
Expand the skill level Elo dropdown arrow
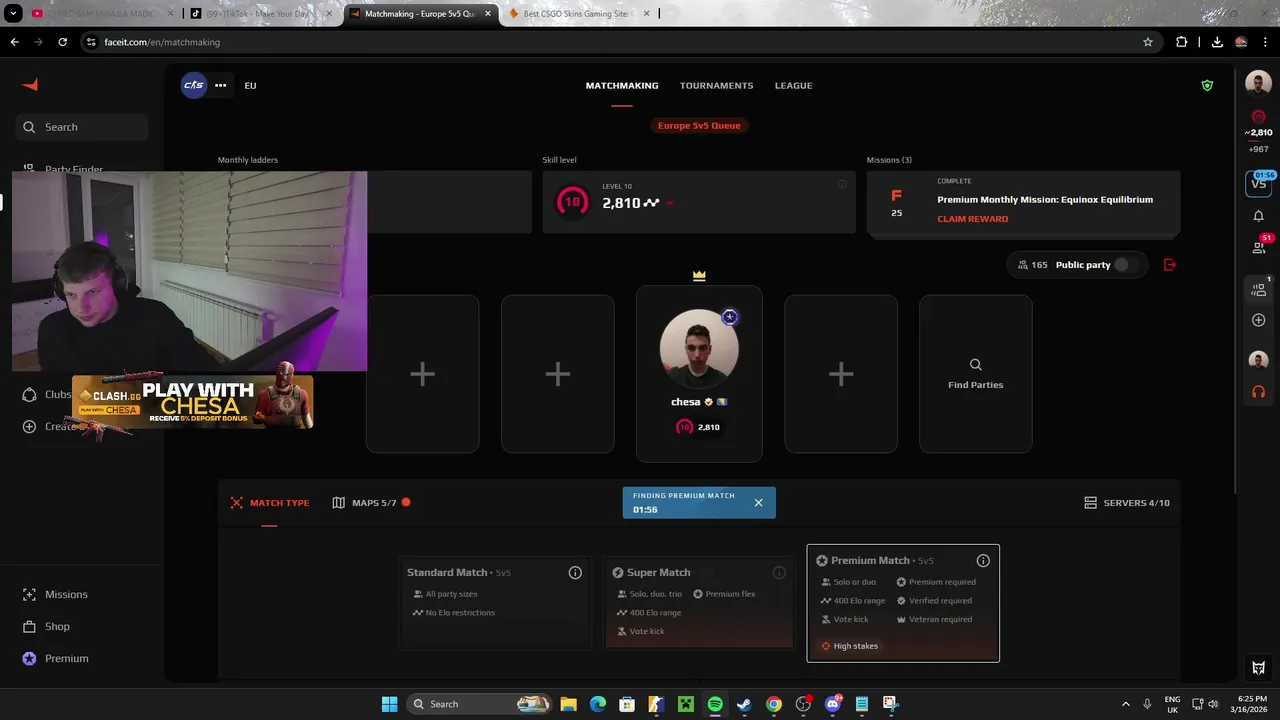pyautogui.click(x=669, y=203)
